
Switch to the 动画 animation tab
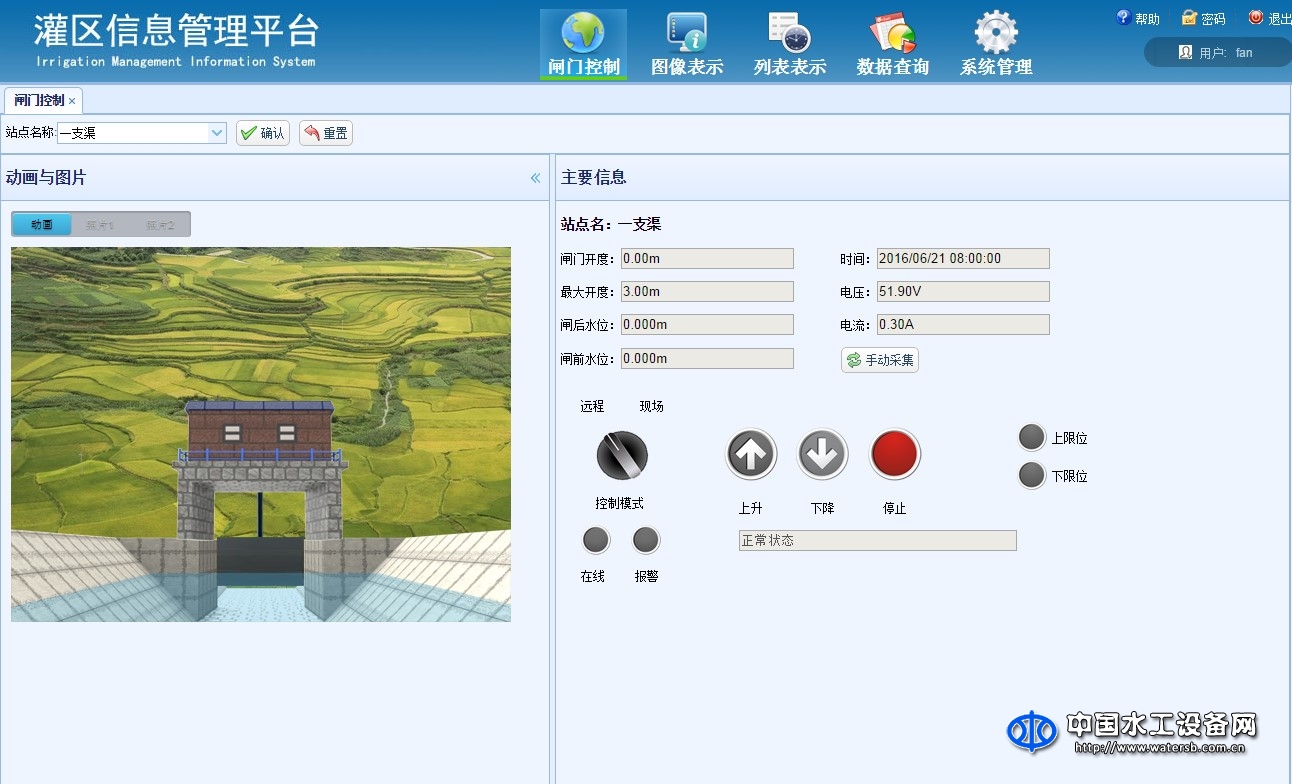(x=40, y=224)
